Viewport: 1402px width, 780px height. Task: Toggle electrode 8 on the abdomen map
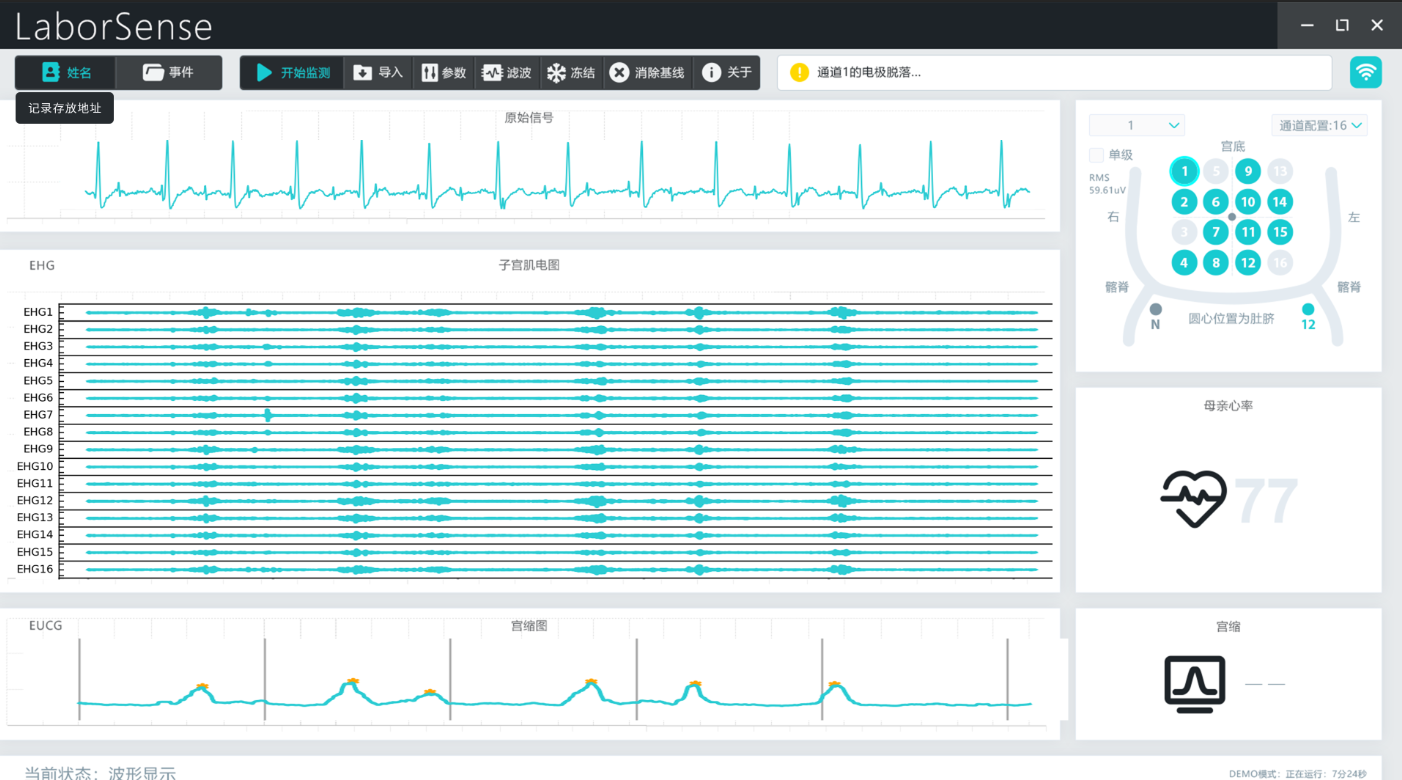(1216, 263)
